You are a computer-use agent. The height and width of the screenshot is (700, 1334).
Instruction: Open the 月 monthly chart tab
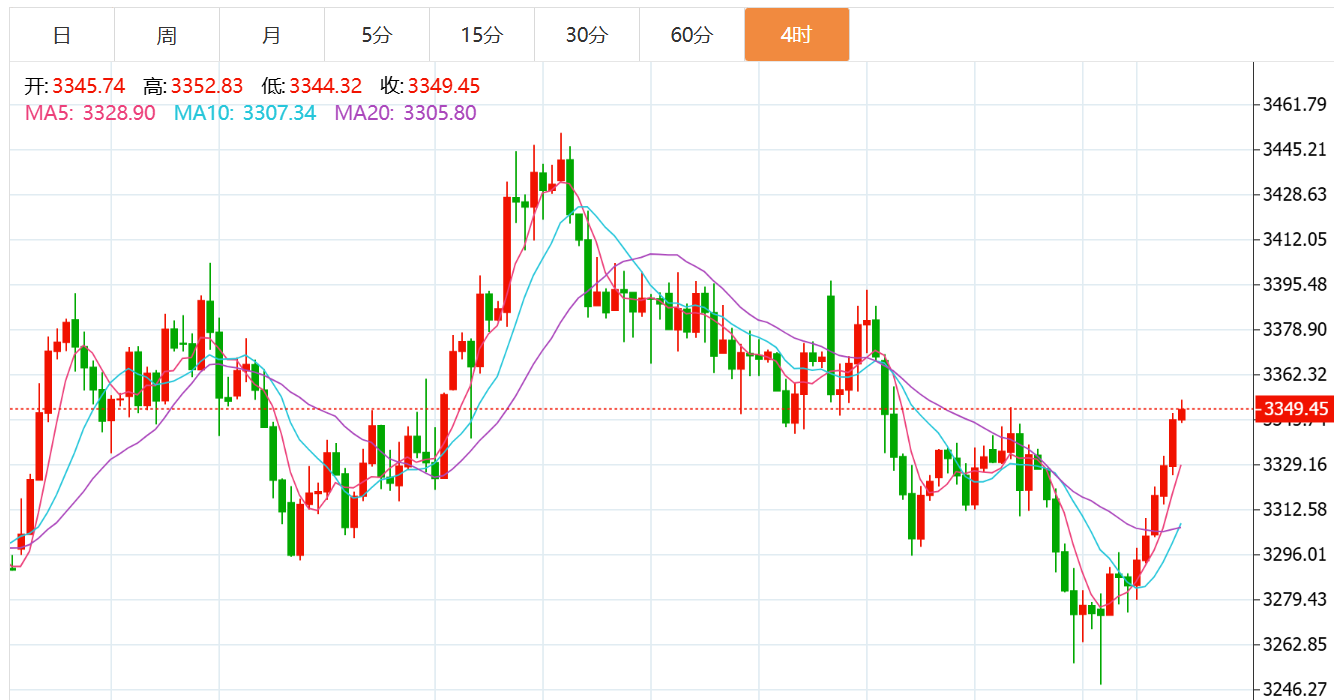point(272,35)
